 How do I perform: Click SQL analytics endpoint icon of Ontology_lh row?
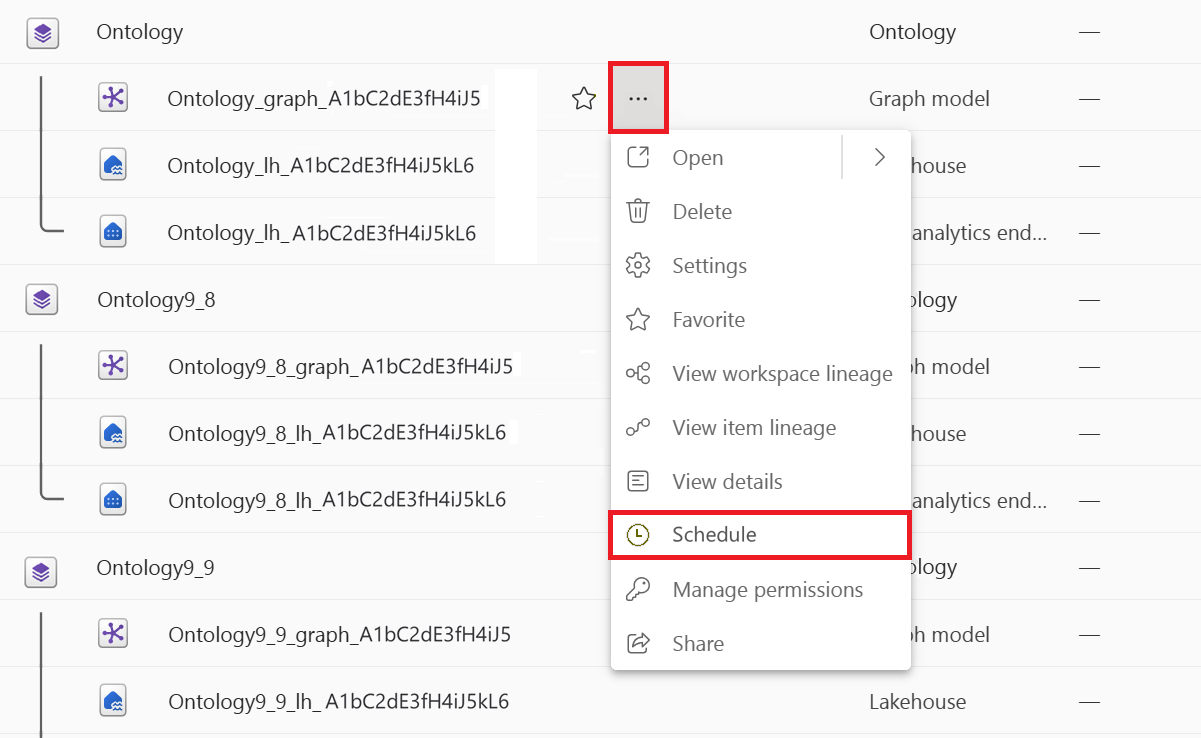[113, 232]
